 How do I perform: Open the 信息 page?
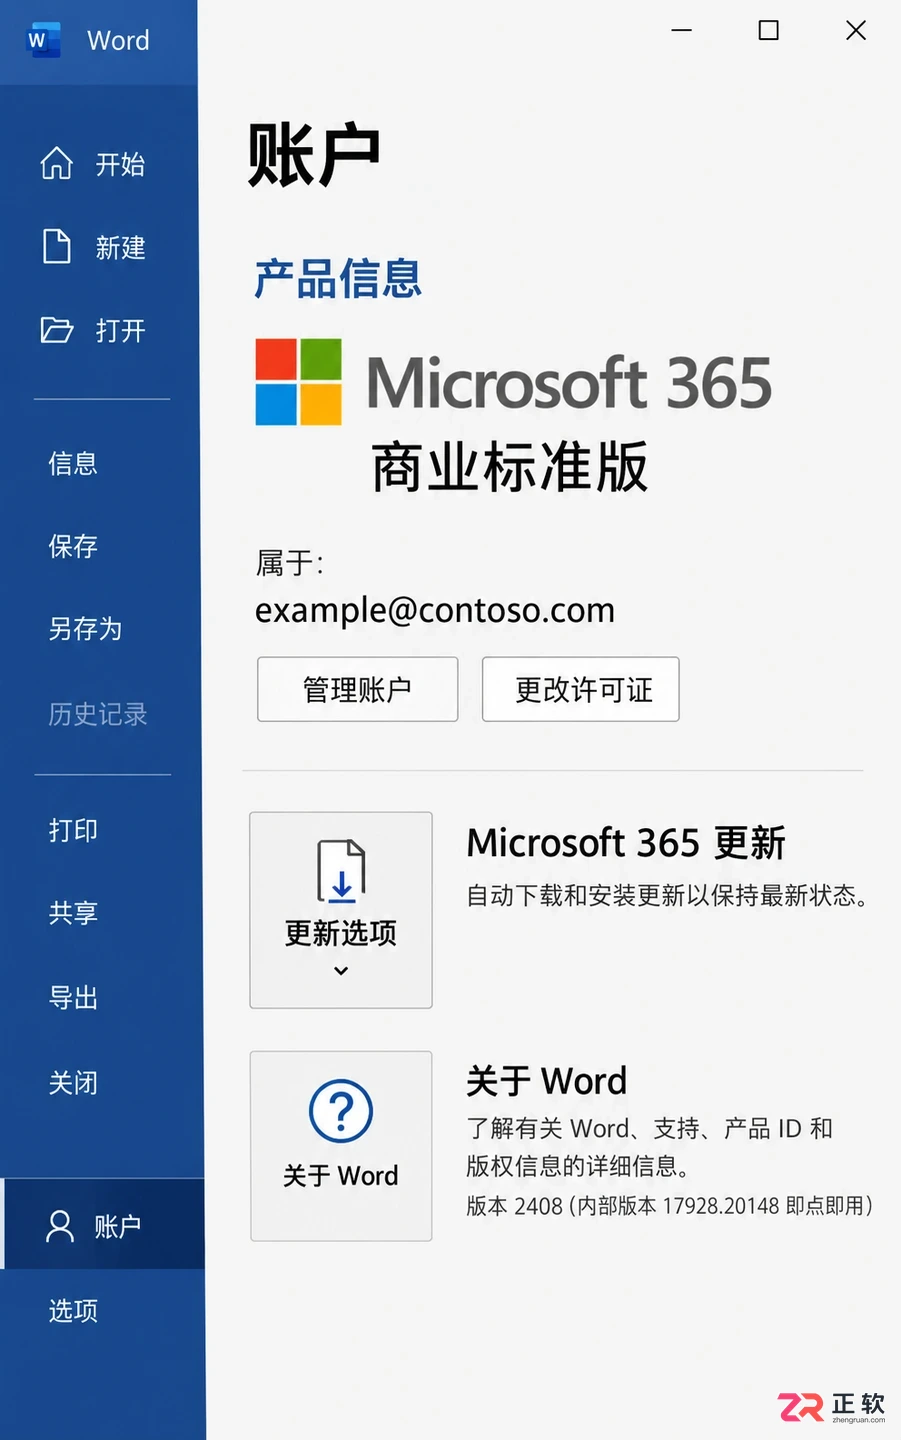coord(73,463)
